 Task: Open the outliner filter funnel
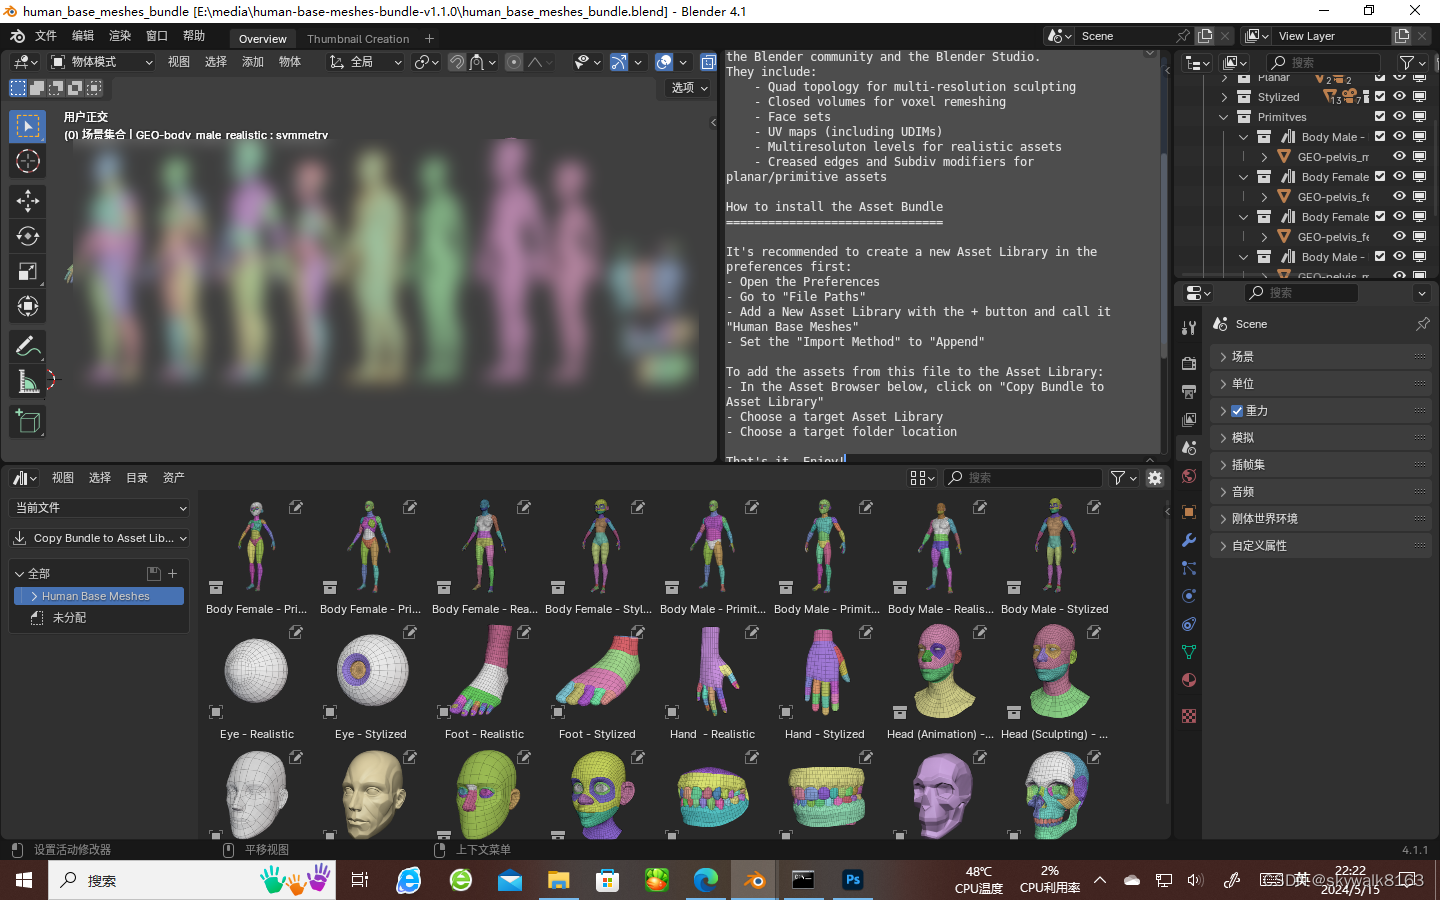(1408, 62)
